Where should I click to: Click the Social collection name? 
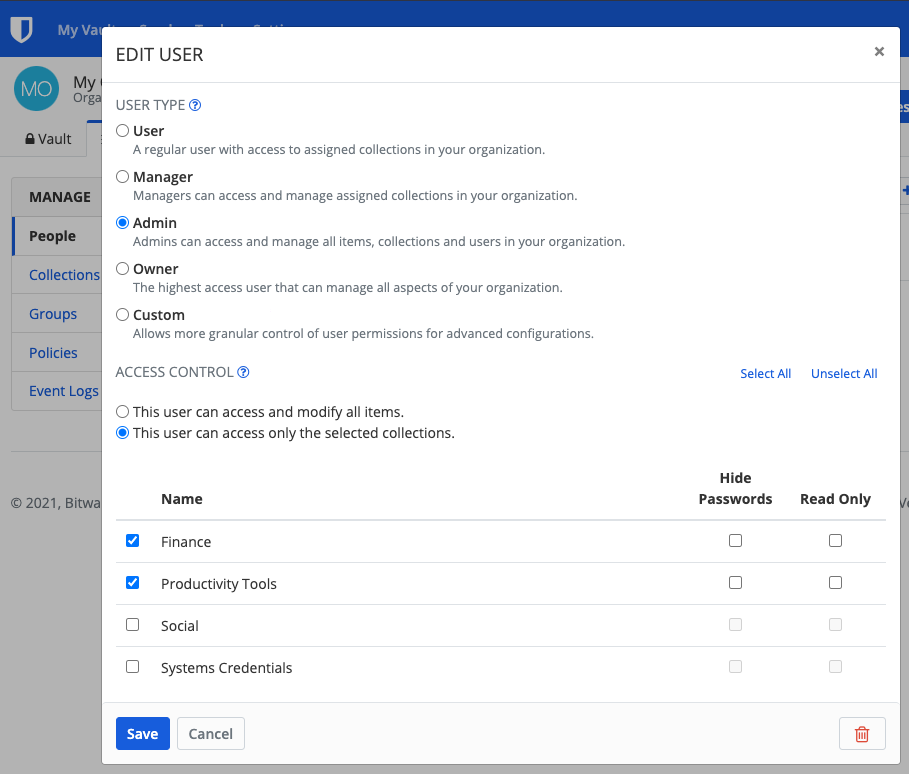click(x=180, y=626)
